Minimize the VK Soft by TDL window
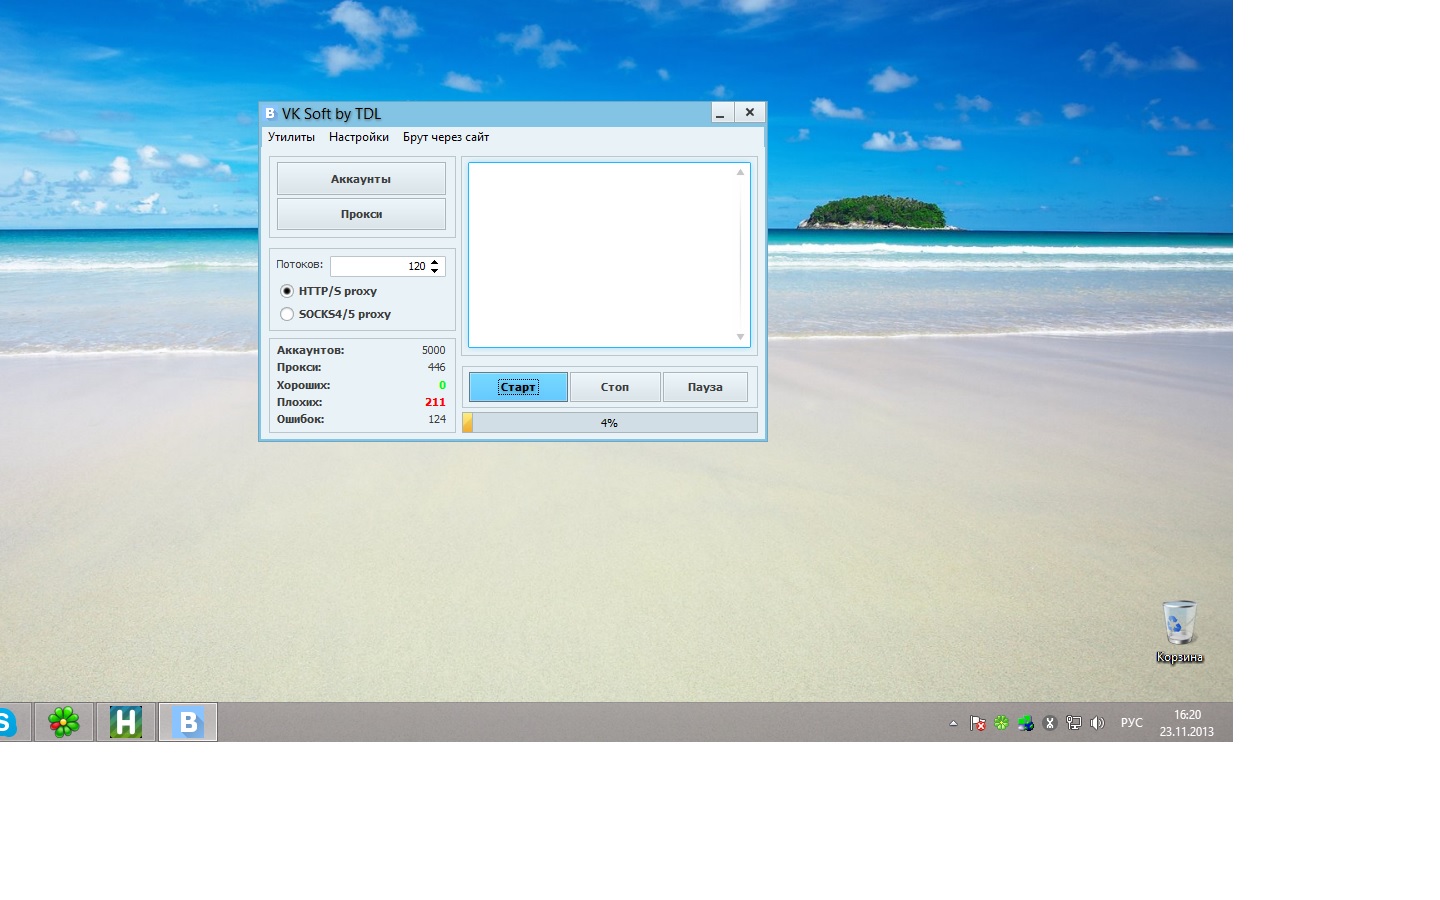1440x900 pixels. point(720,113)
